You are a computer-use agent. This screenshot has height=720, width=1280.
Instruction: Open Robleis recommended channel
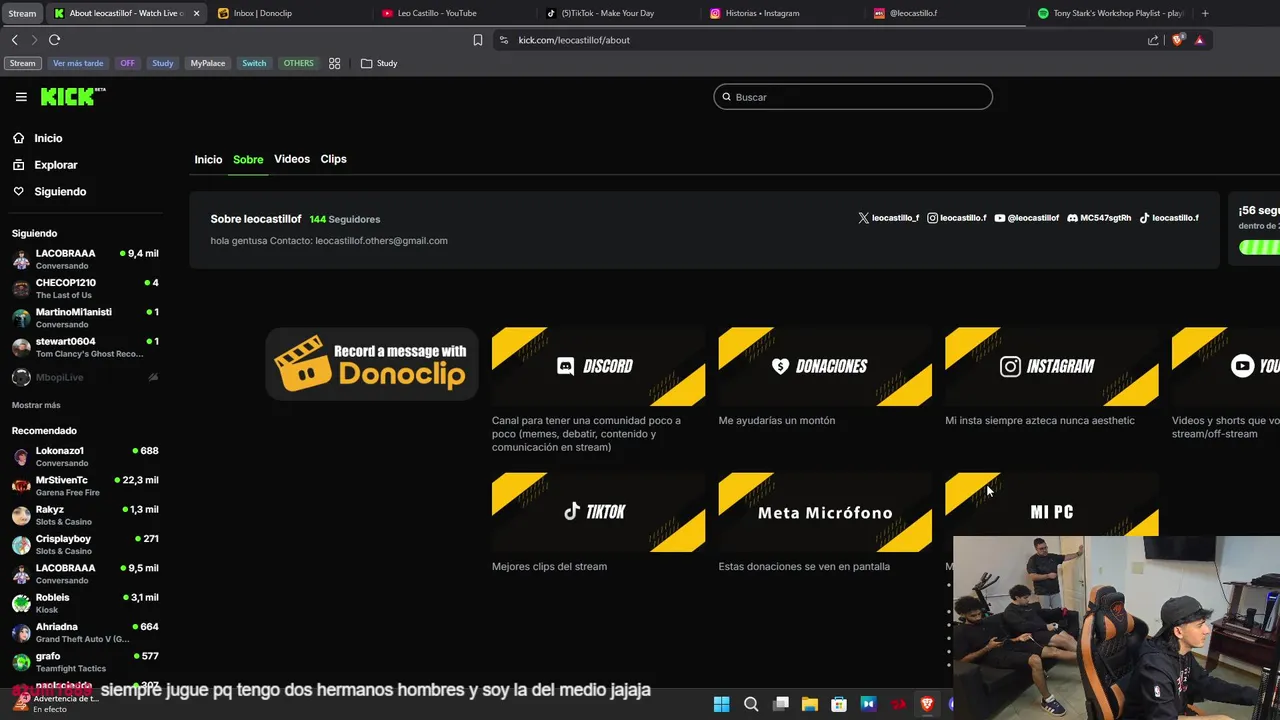(x=85, y=603)
